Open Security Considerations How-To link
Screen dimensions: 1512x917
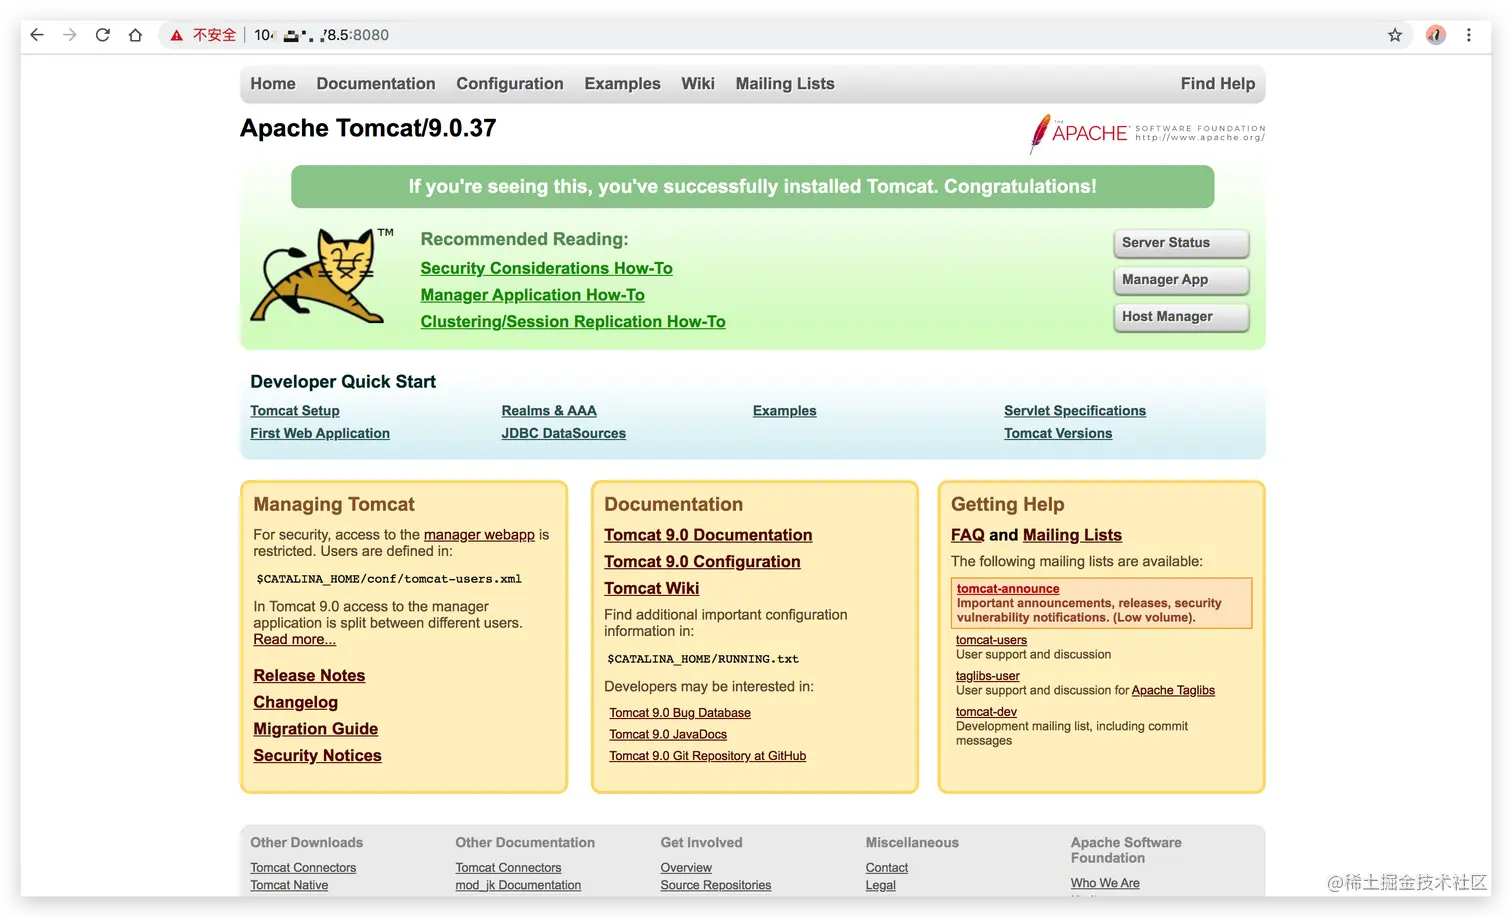point(546,268)
